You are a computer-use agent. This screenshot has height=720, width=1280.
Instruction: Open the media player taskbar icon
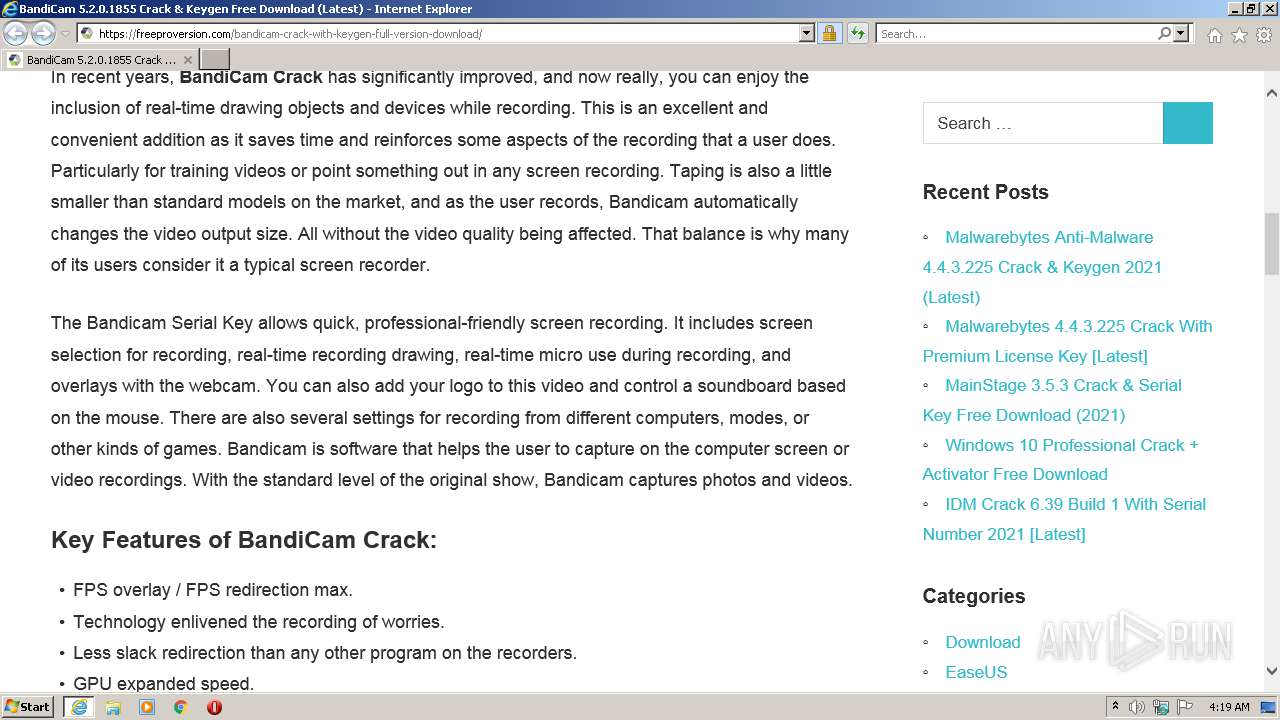point(147,707)
